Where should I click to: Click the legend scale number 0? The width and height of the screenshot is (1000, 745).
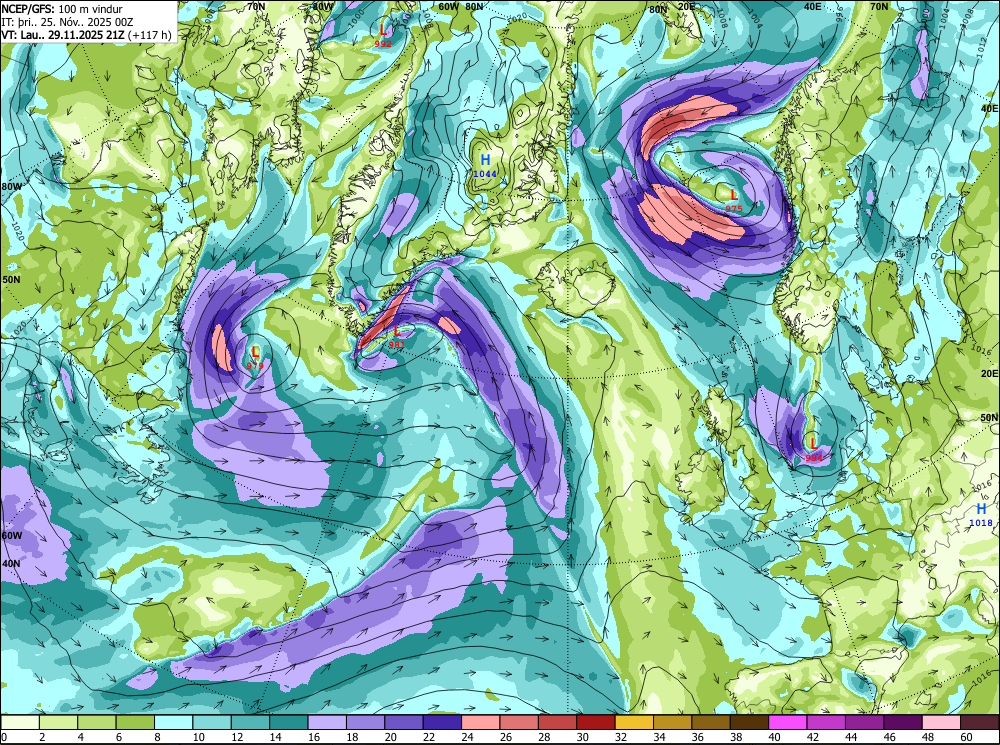[x=4, y=737]
